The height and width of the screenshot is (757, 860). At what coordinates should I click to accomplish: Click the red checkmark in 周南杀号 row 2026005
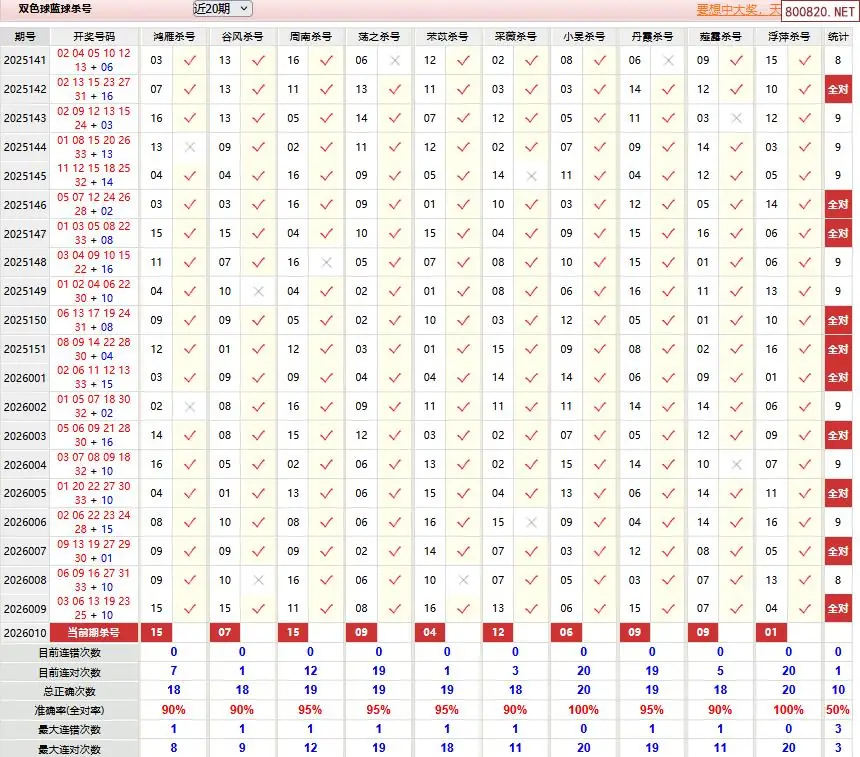[326, 493]
